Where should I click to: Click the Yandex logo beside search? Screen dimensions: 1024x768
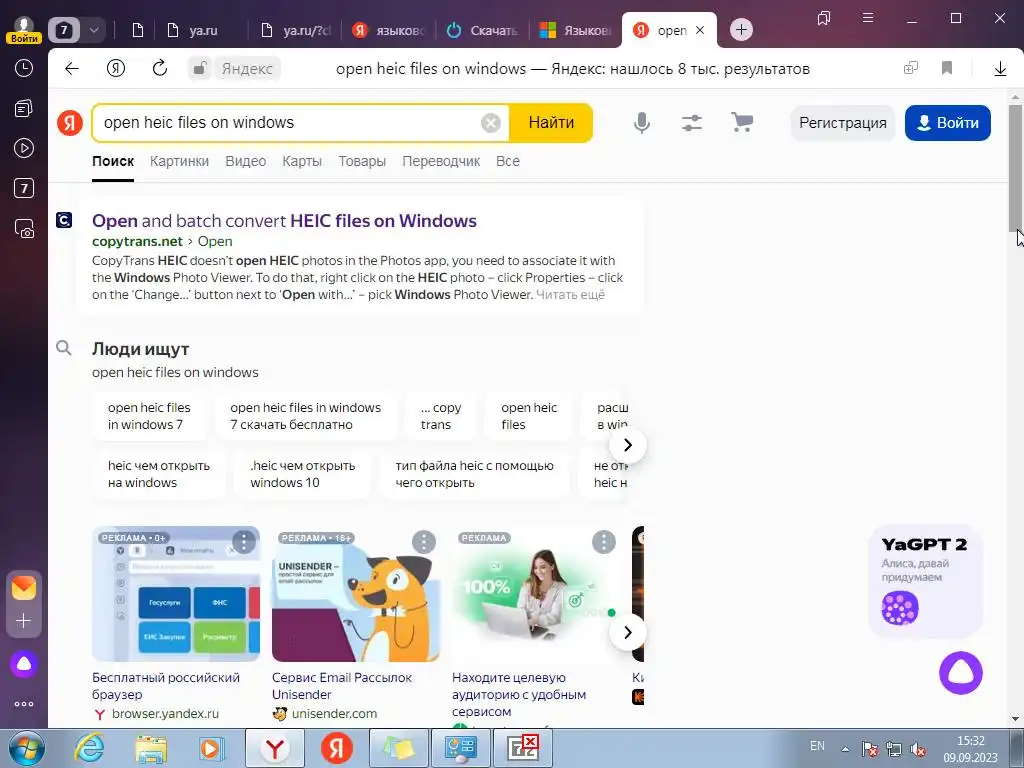click(x=70, y=123)
